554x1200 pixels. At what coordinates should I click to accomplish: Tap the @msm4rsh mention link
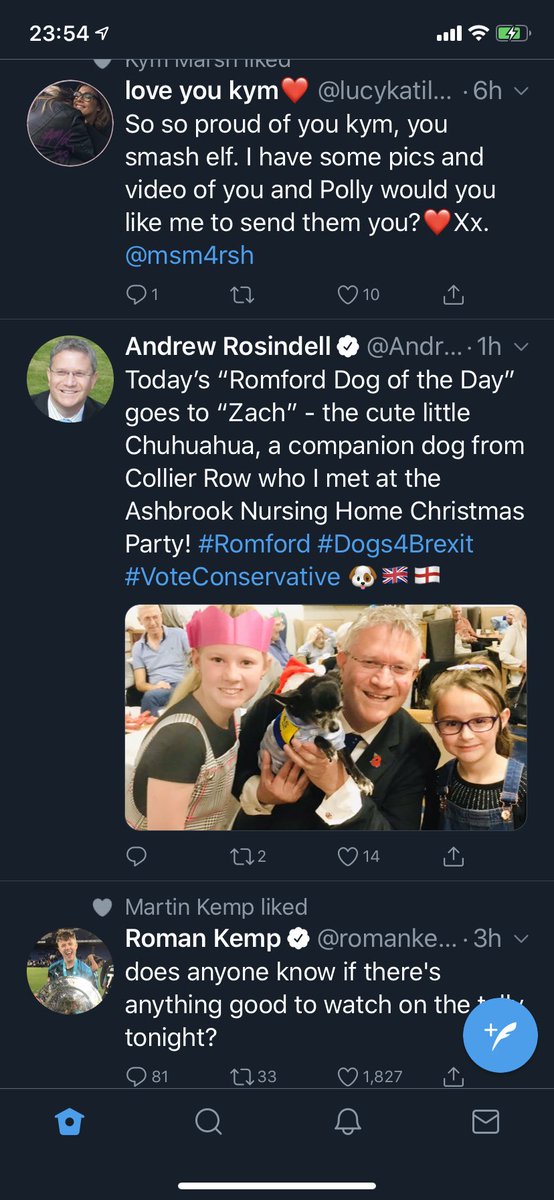(x=189, y=255)
